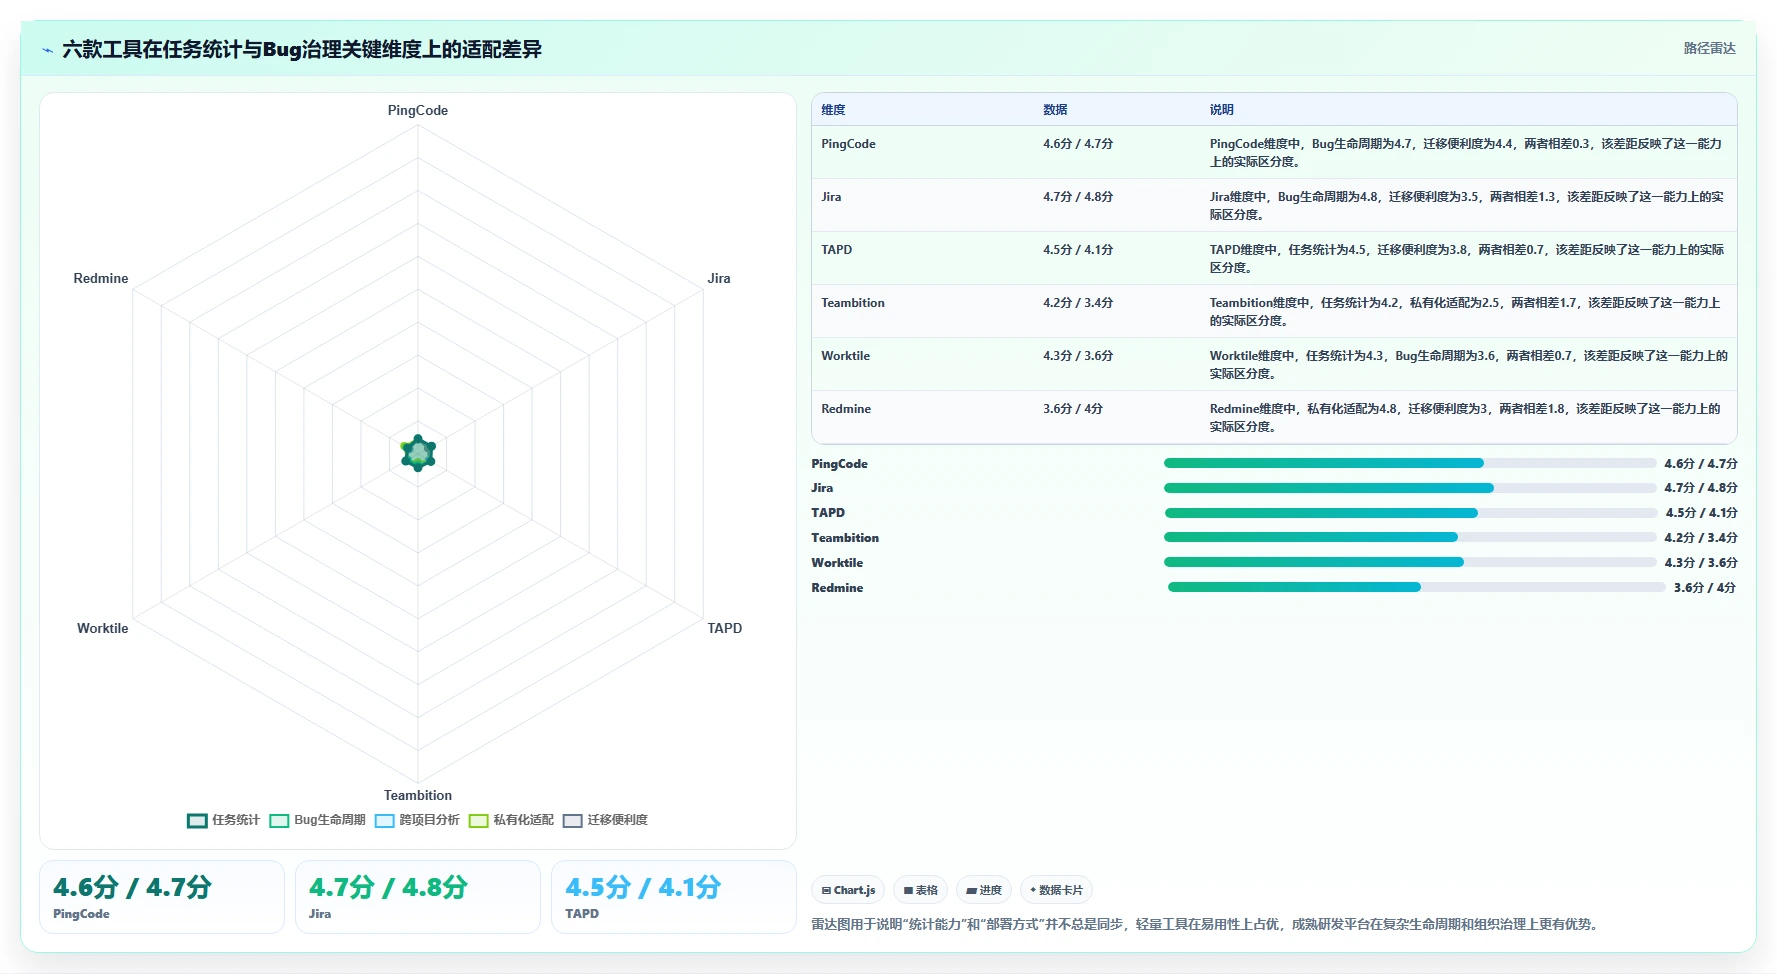Toggle the 跨项目分析 legend series
The image size is (1777, 974).
click(x=417, y=820)
